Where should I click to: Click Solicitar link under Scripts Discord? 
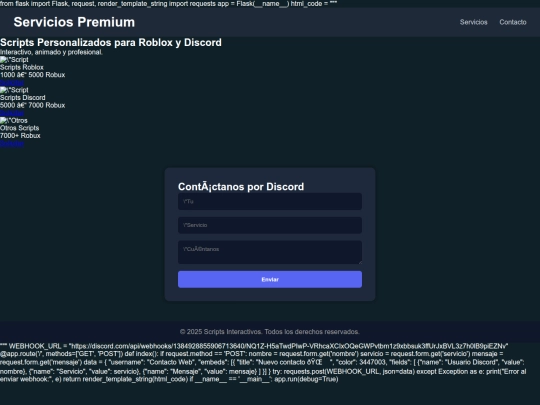pyautogui.click(x=12, y=113)
